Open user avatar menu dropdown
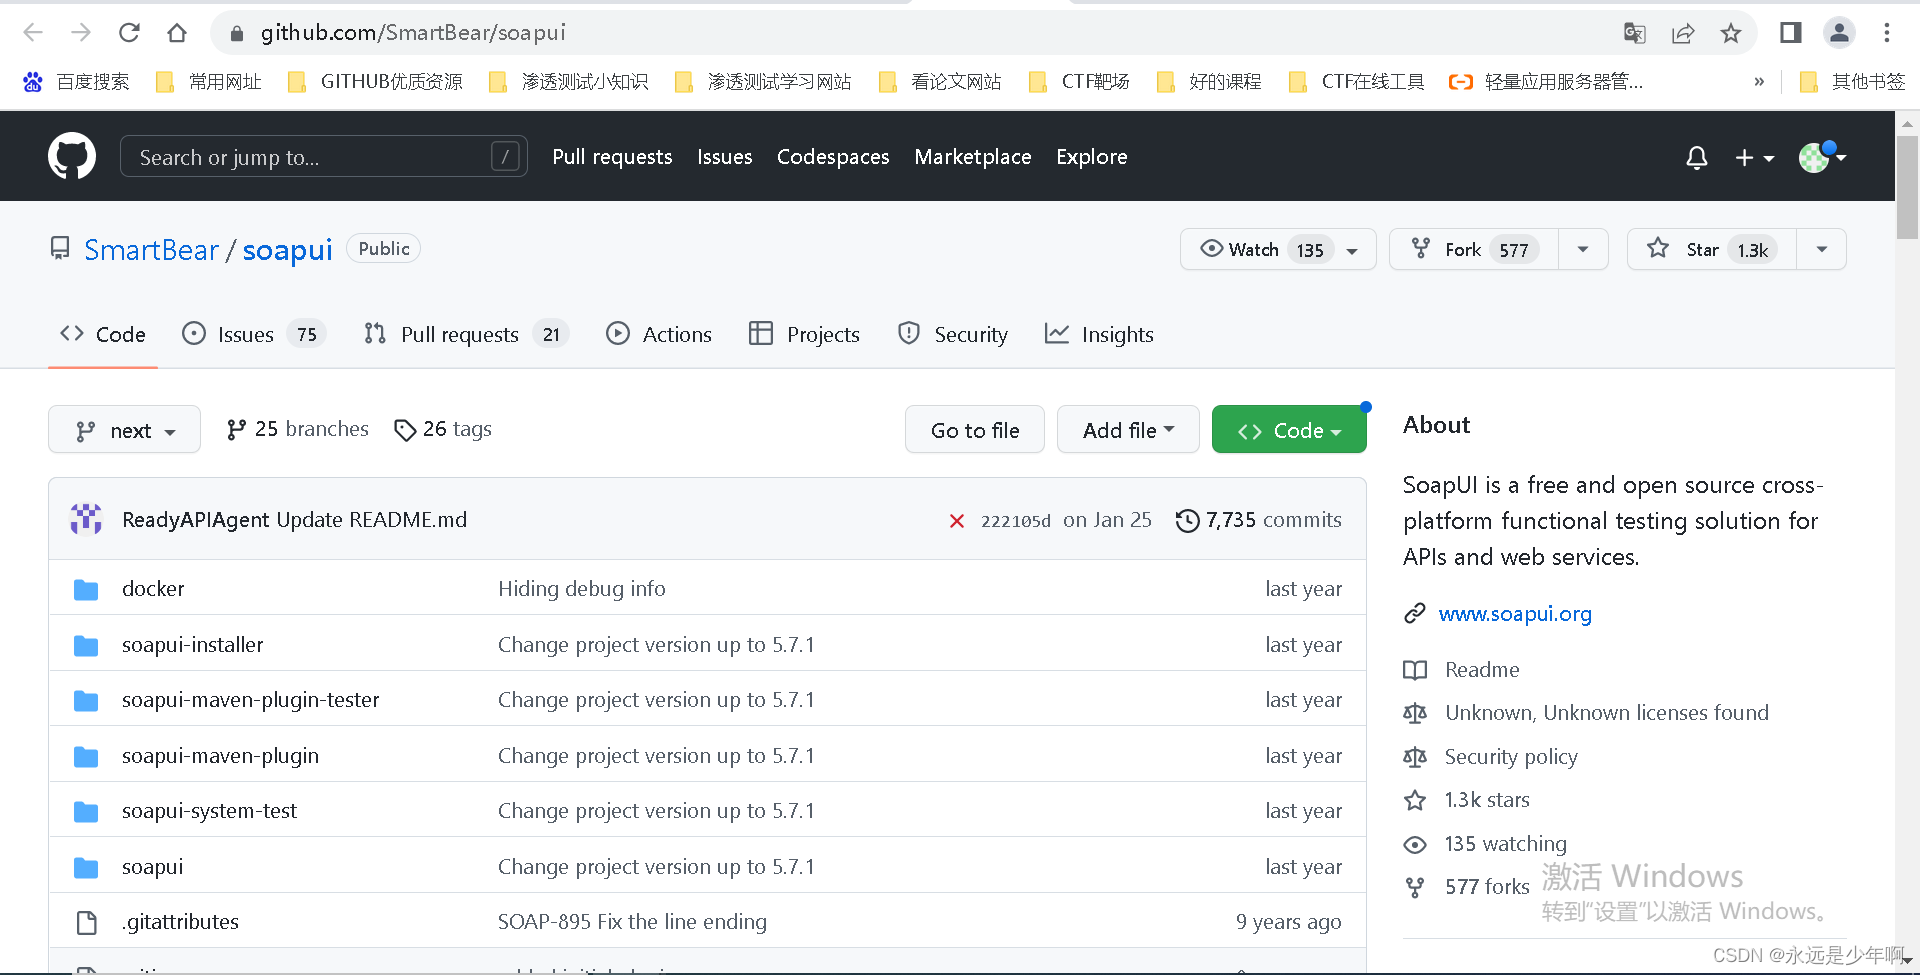Image resolution: width=1920 pixels, height=975 pixels. [1823, 157]
